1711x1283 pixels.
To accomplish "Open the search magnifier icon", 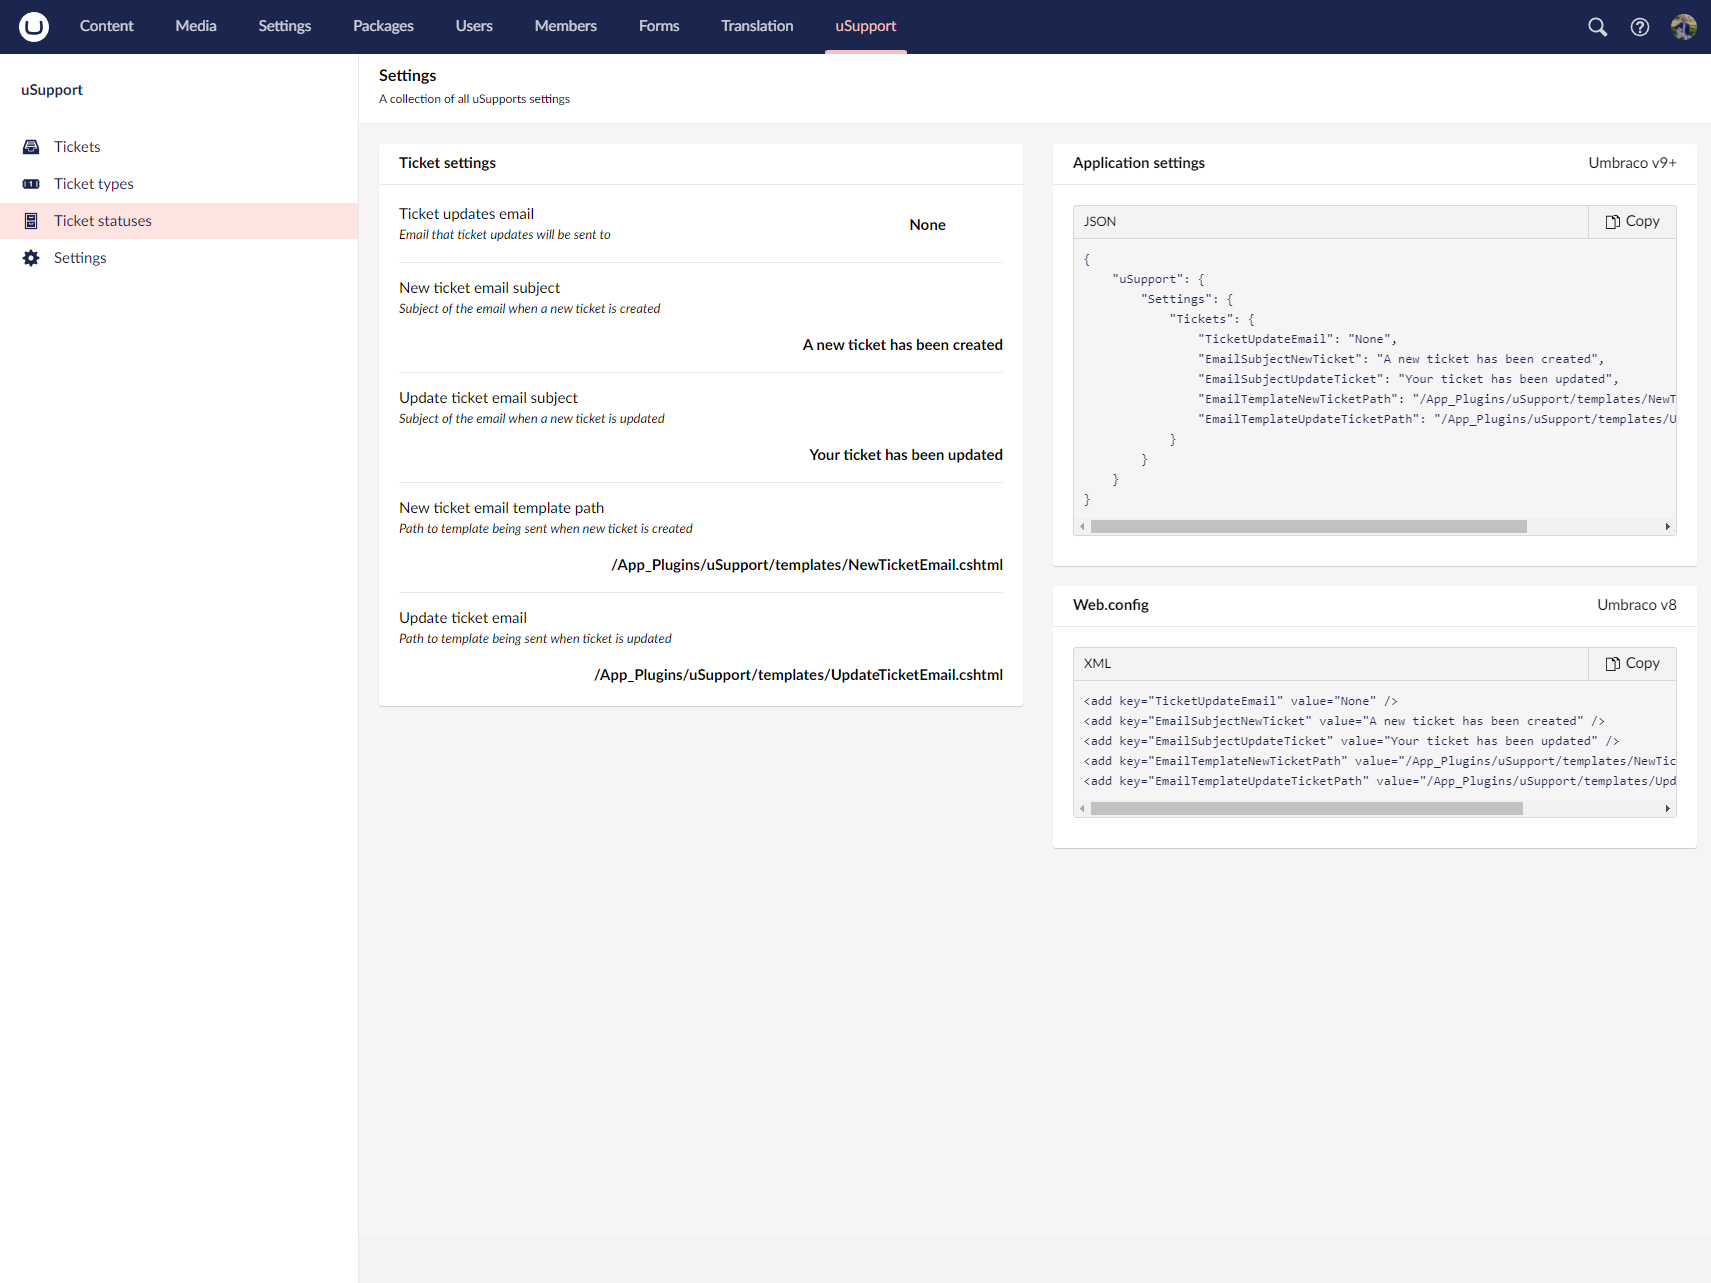I will [1598, 27].
